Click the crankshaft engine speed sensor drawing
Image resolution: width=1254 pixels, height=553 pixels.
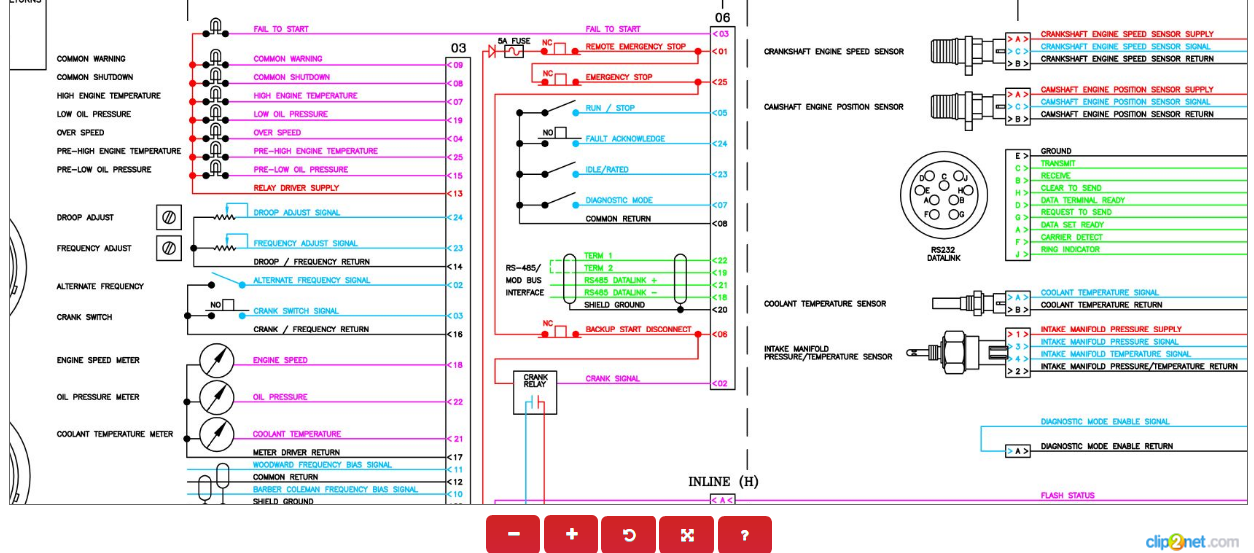tap(965, 52)
